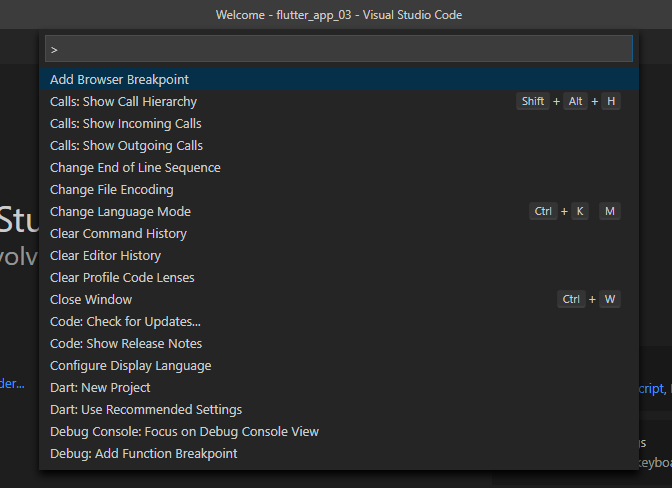672x488 pixels.
Task: Select Debug Console: Focus on Debug Console View
Action: pyautogui.click(x=339, y=431)
